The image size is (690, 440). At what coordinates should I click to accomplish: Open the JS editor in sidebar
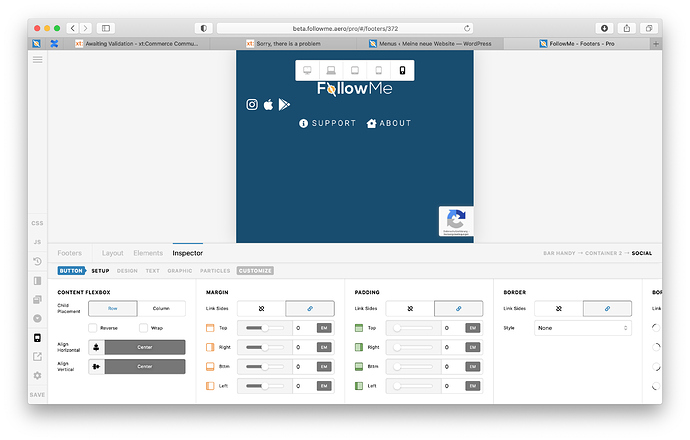(37, 242)
